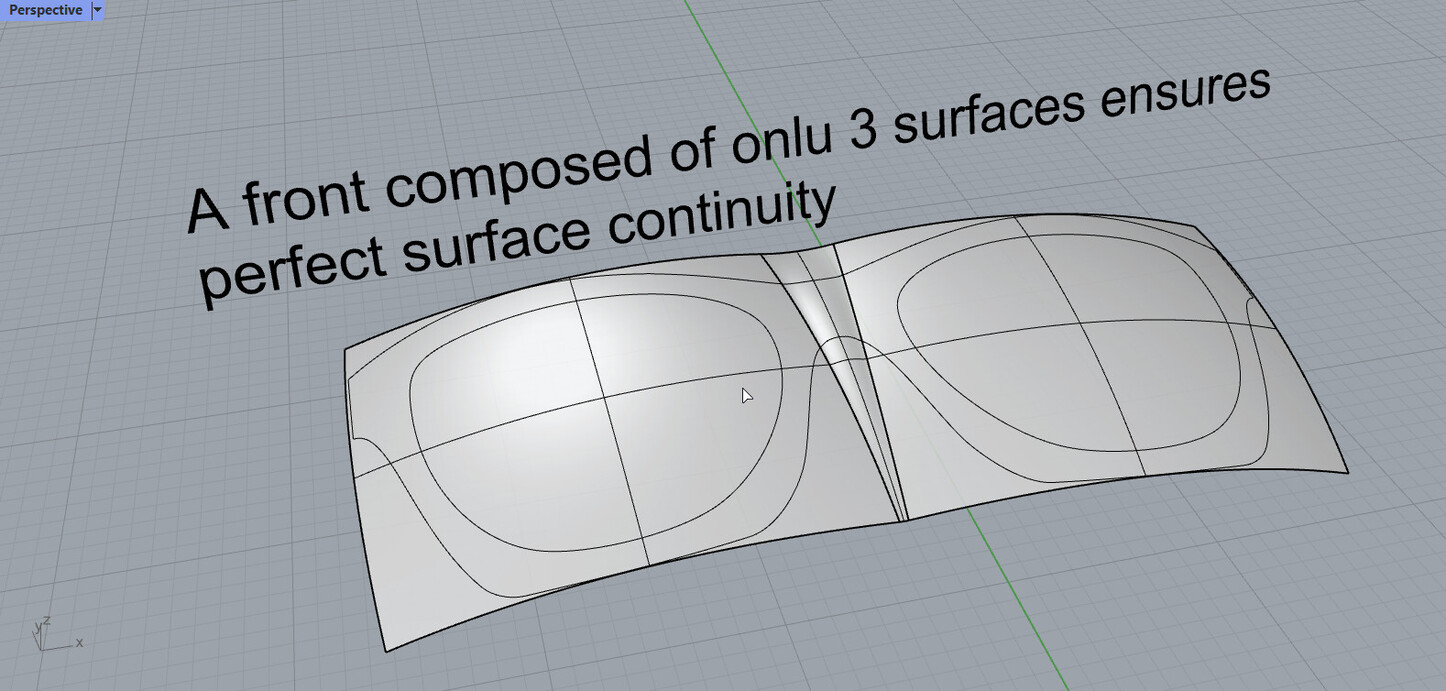Open the Perspective viewport dropdown arrow
Image resolution: width=1446 pixels, height=691 pixels.
[97, 10]
